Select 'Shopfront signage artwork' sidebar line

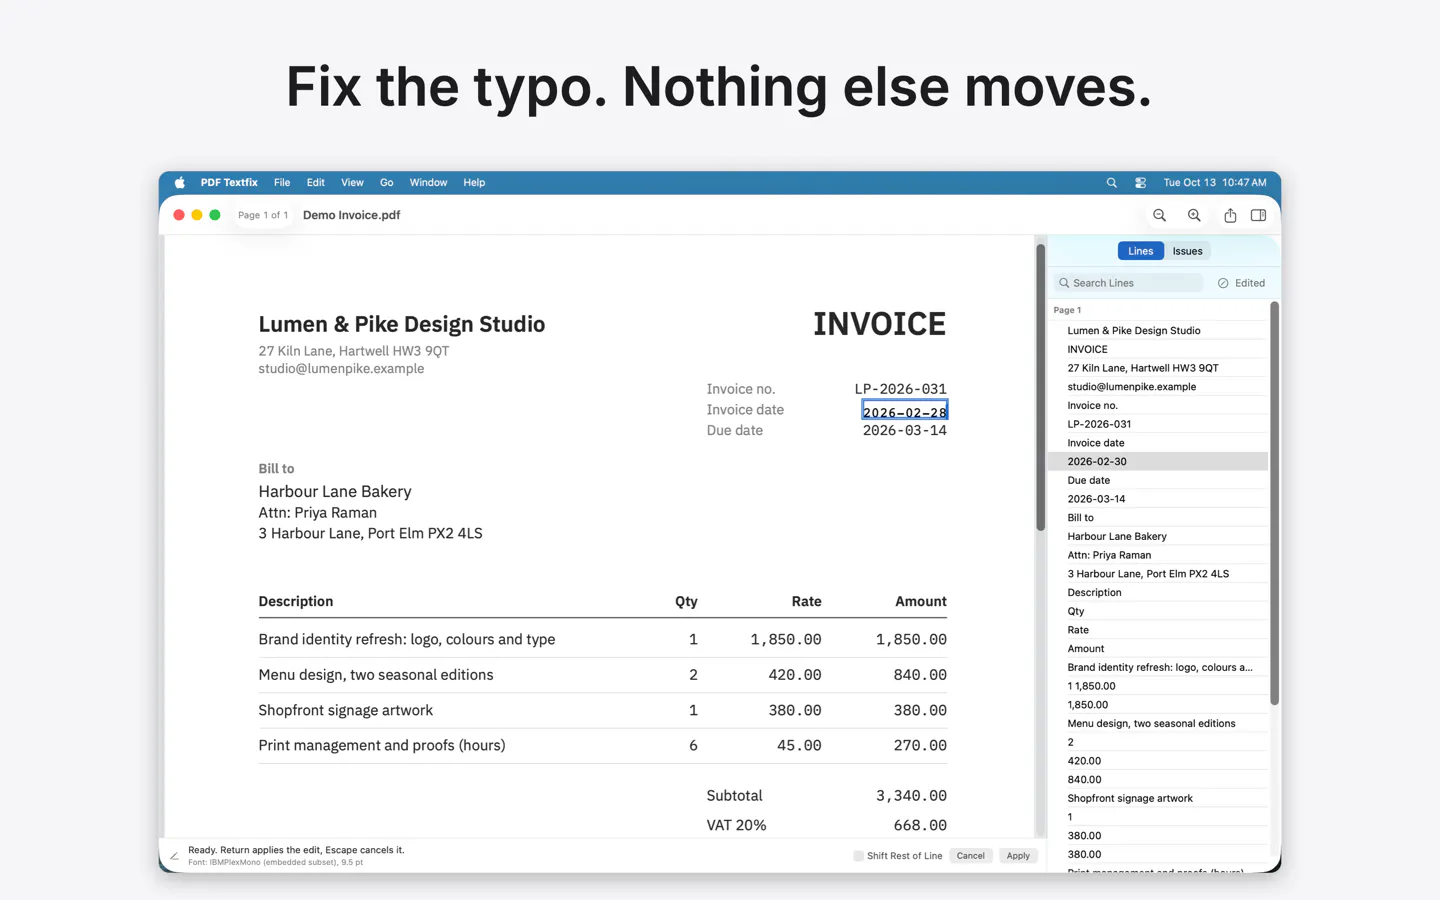coord(1158,798)
